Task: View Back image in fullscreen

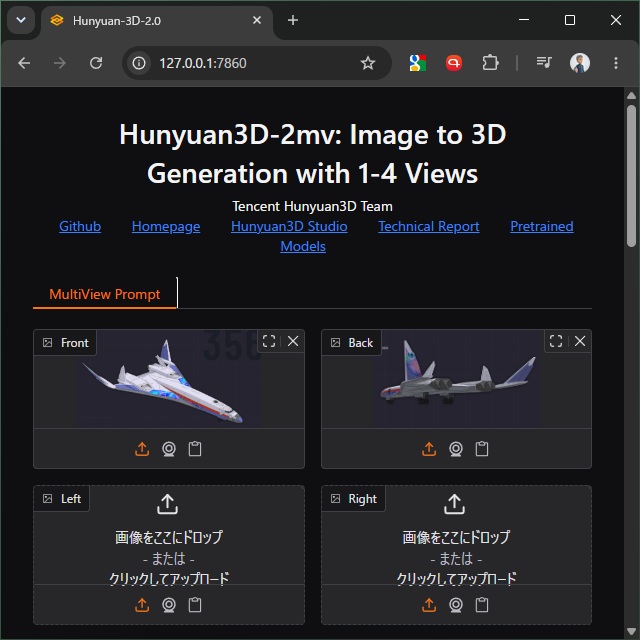Action: point(556,341)
